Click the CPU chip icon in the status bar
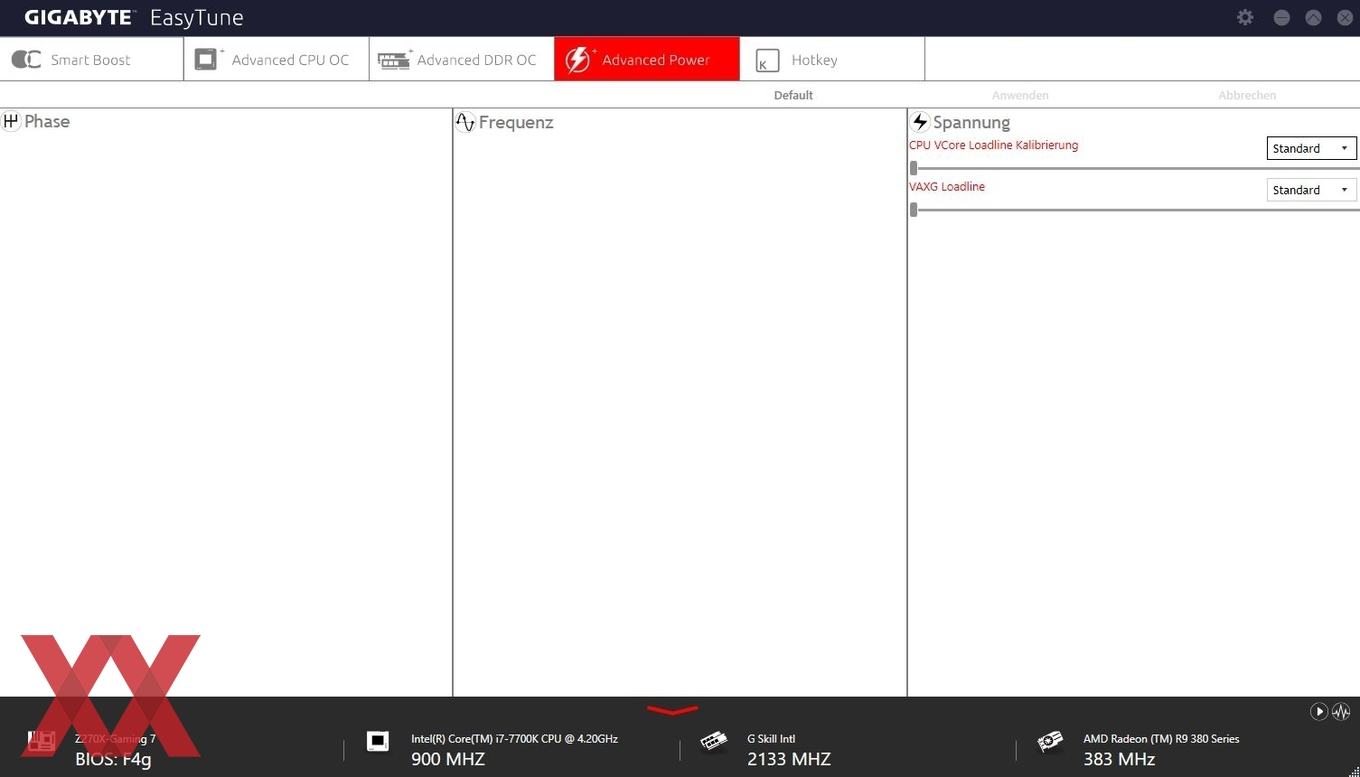This screenshot has height=777, width=1360. (377, 741)
